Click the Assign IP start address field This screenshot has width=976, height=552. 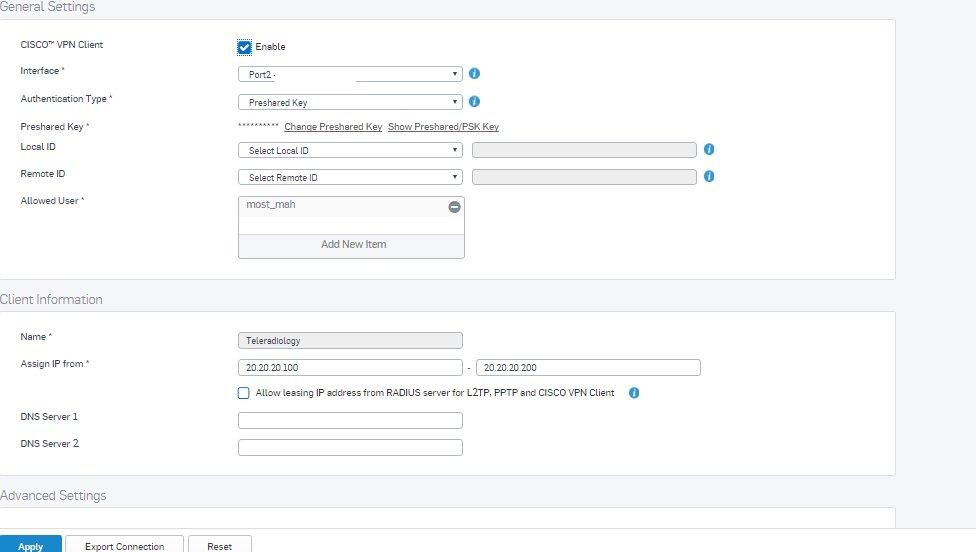pos(350,368)
